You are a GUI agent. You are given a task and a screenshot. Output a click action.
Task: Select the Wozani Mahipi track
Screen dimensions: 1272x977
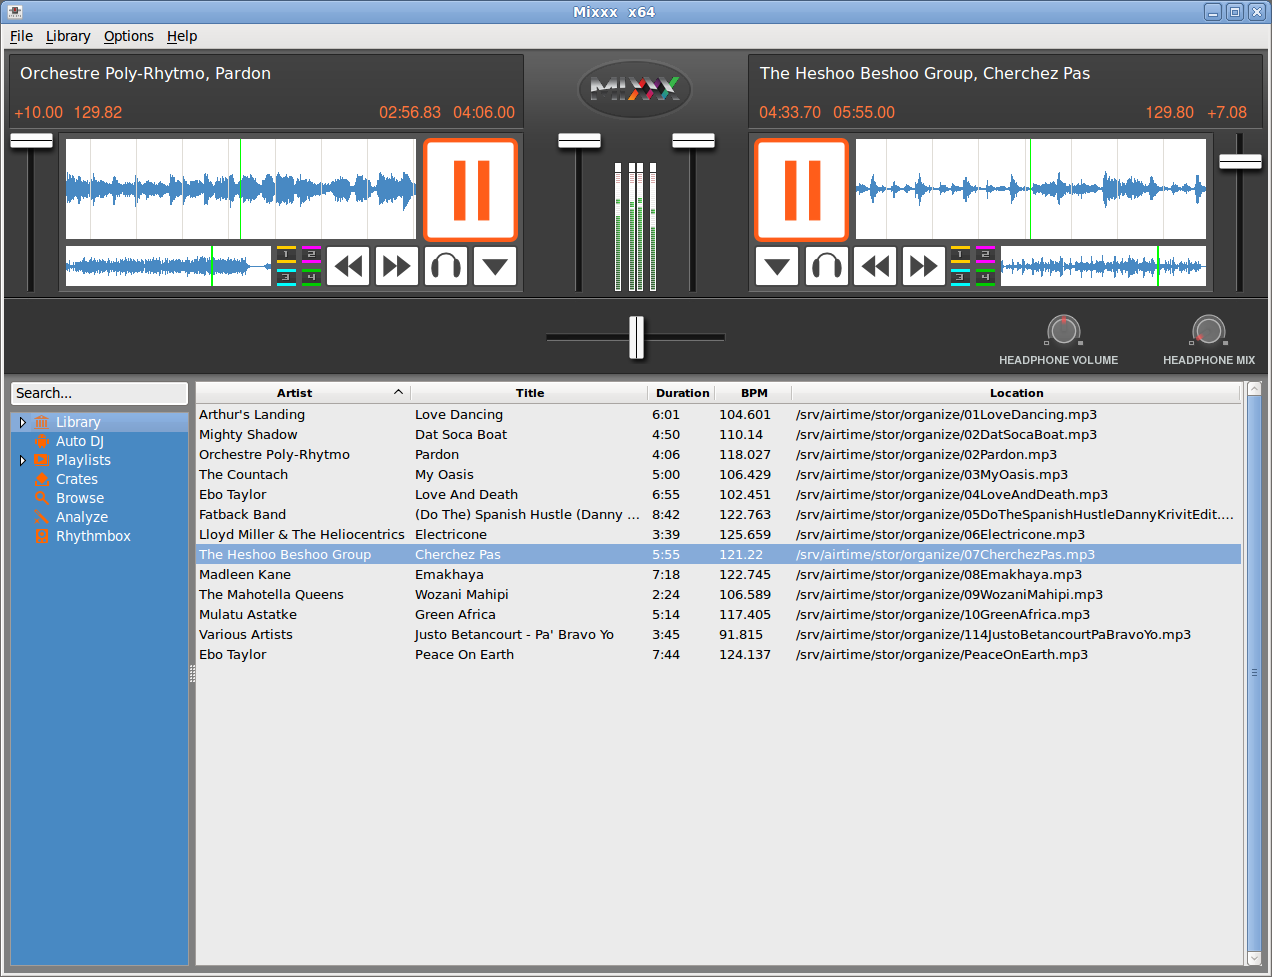click(718, 594)
